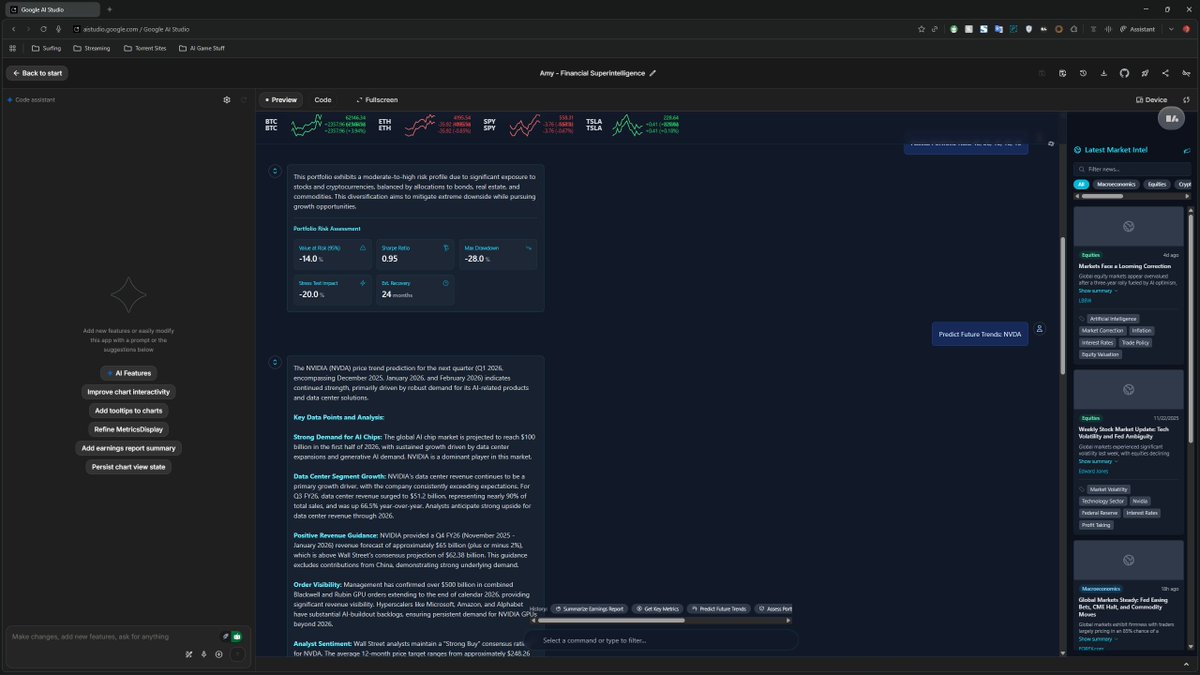
Task: Expand Show summary for Looming Correction article
Action: (1098, 291)
